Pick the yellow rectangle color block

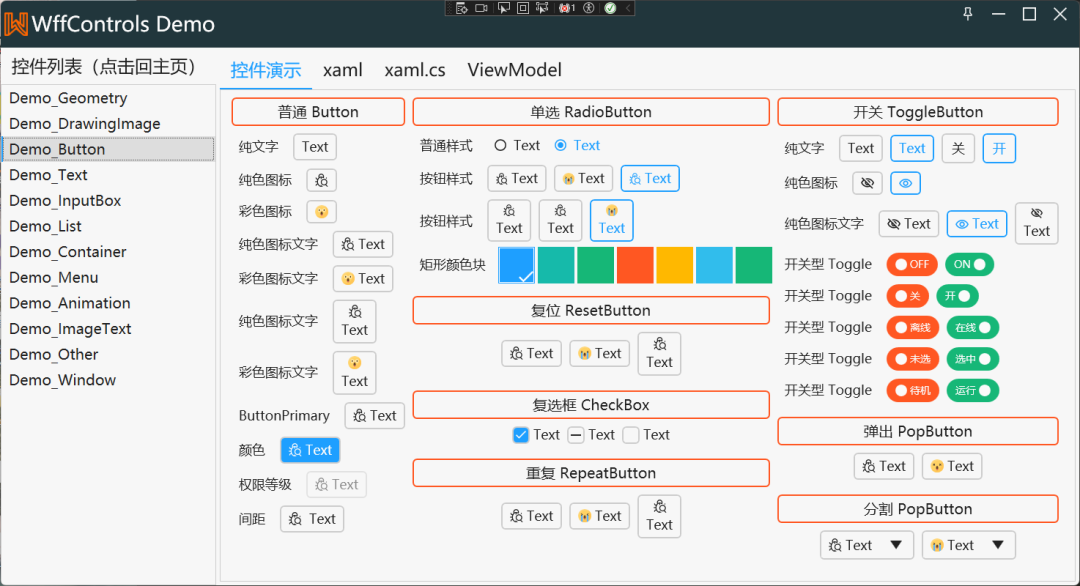675,265
